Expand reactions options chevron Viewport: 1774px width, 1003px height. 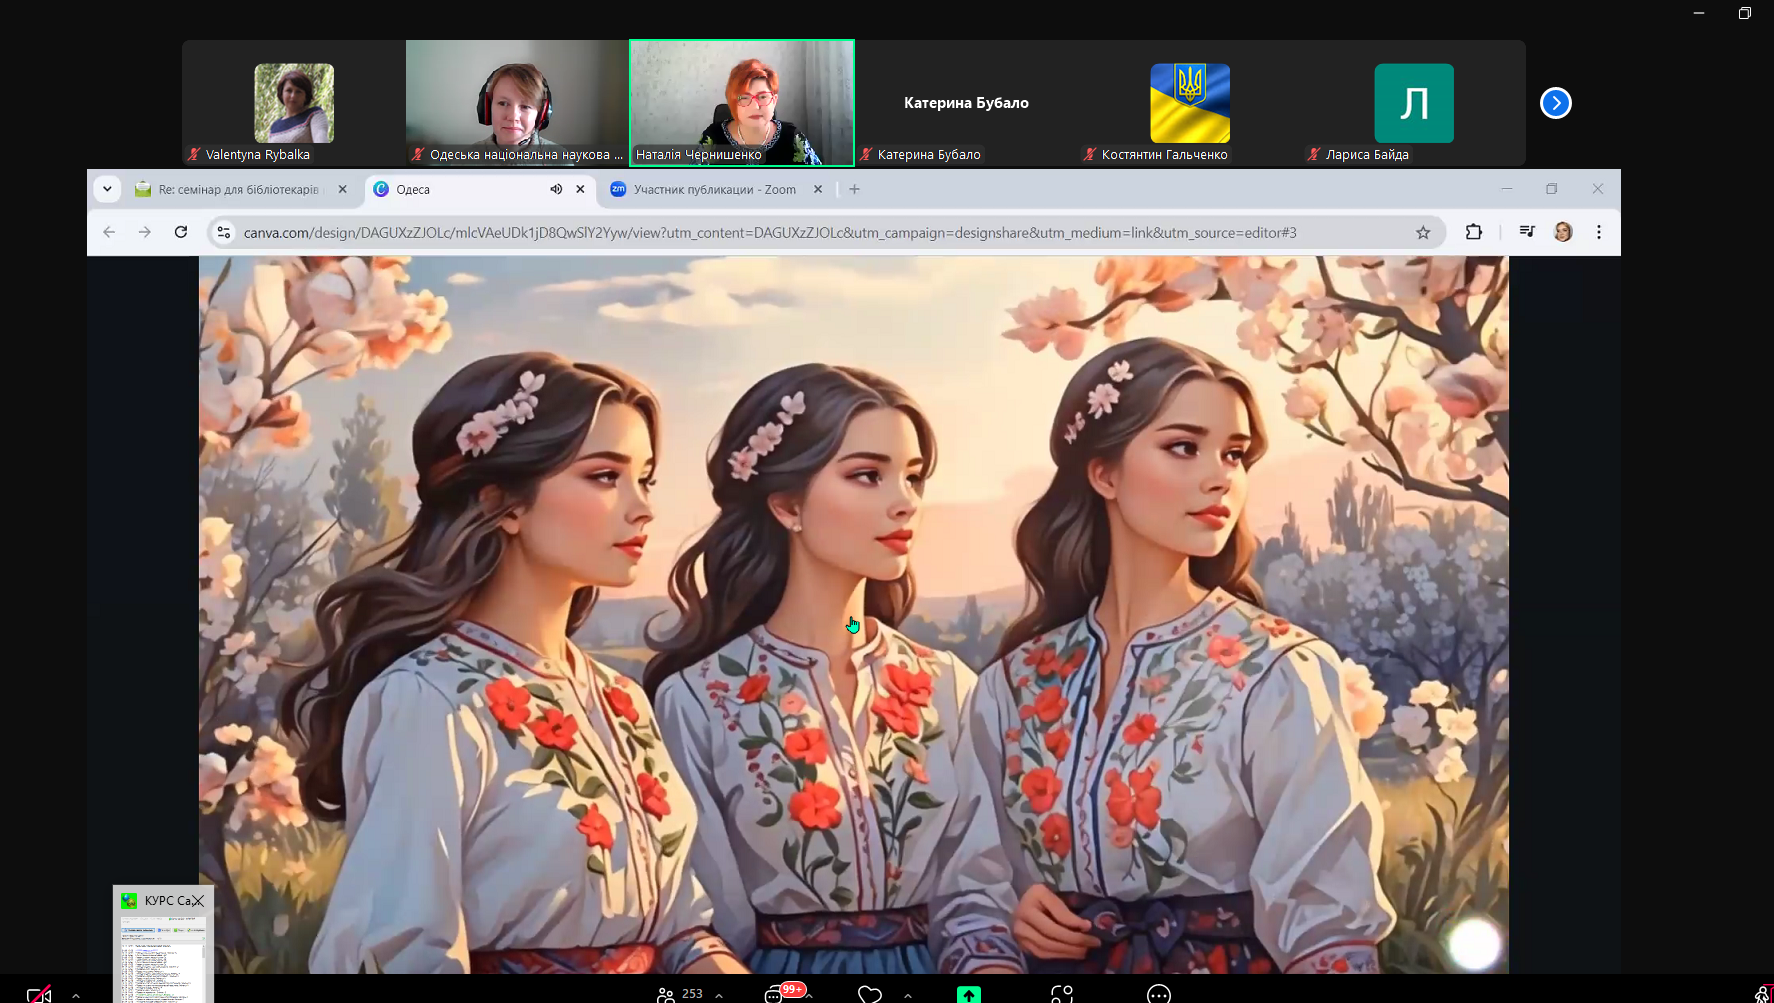pos(908,996)
